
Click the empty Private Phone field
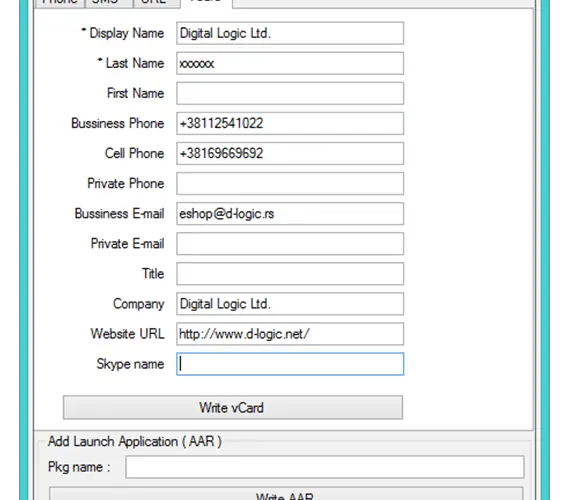290,183
